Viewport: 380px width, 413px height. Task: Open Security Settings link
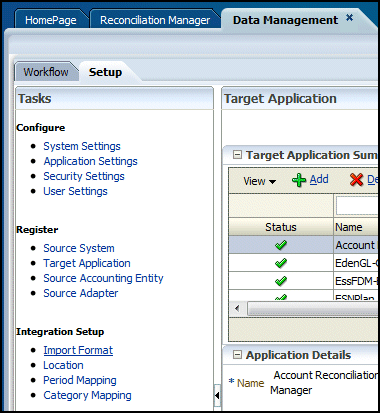84,176
